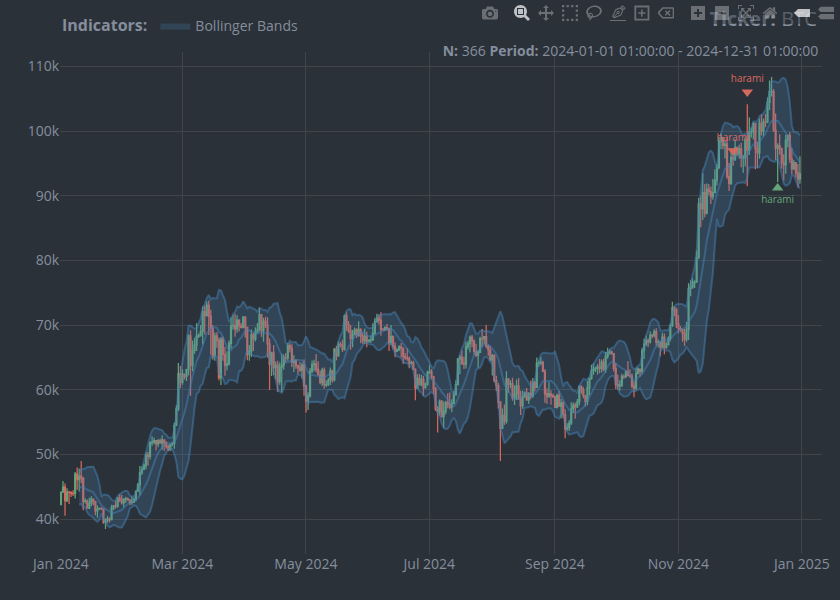Choose the draw rectangle tool
This screenshot has width=840, height=600.
[642, 13]
